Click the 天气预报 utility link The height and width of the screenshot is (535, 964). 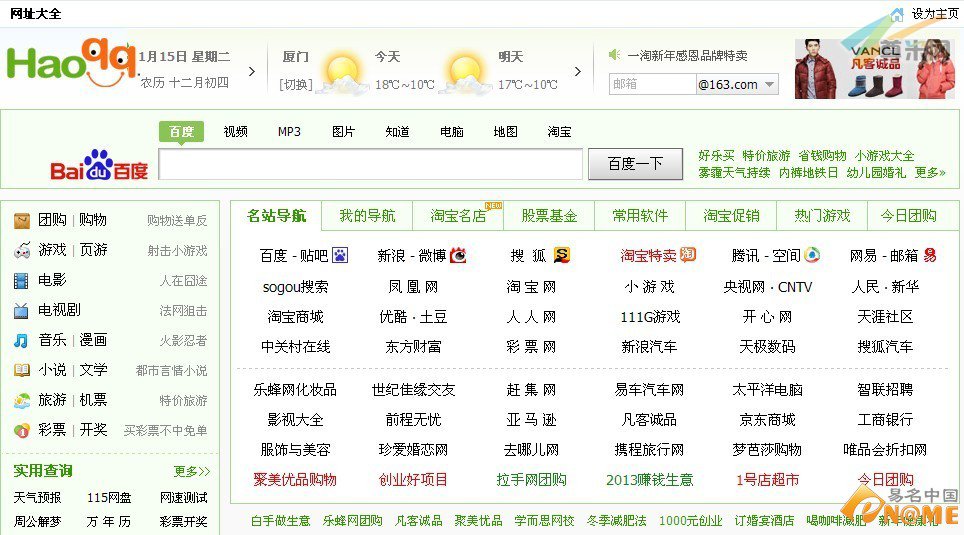(x=38, y=498)
